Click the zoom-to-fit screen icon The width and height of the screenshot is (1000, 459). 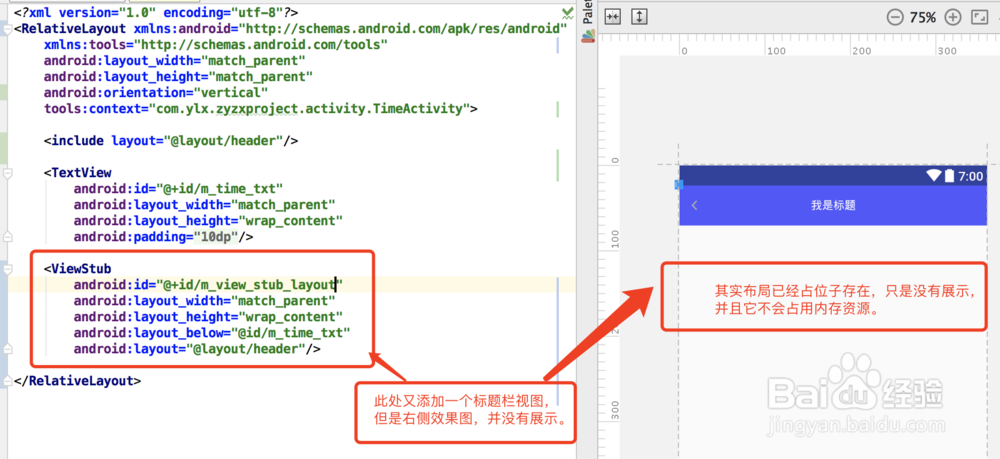[x=979, y=18]
